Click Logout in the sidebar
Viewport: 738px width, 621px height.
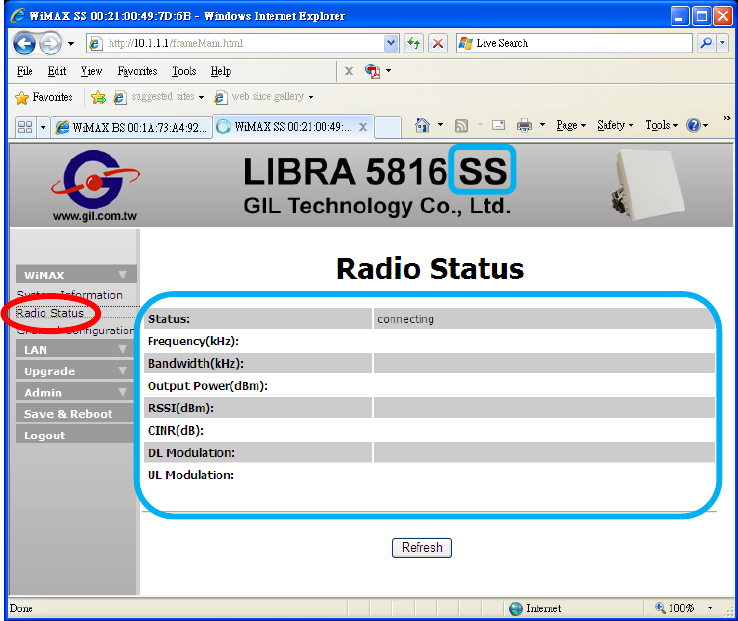point(76,435)
